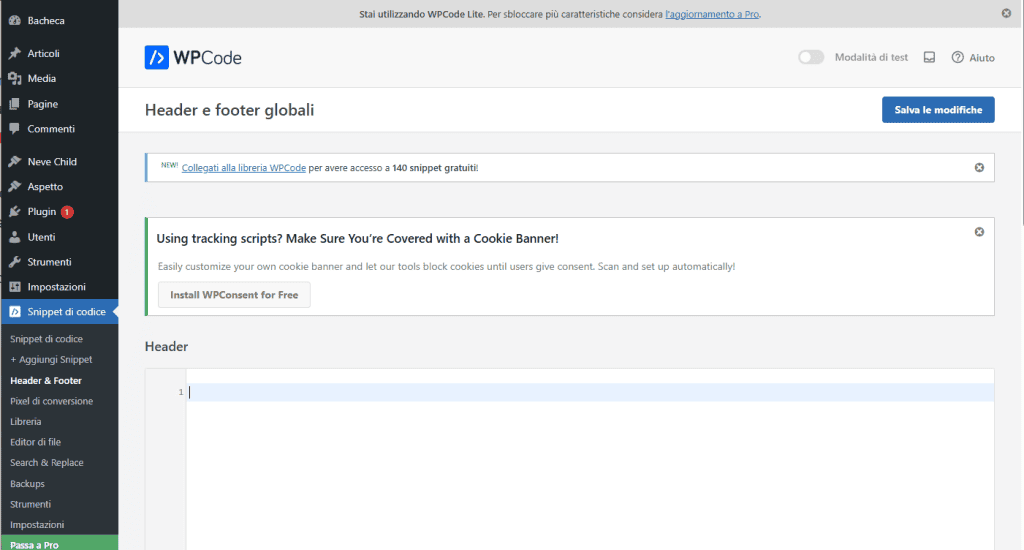Click the Aiuto question mark icon
Image resolution: width=1024 pixels, height=550 pixels.
(x=957, y=57)
